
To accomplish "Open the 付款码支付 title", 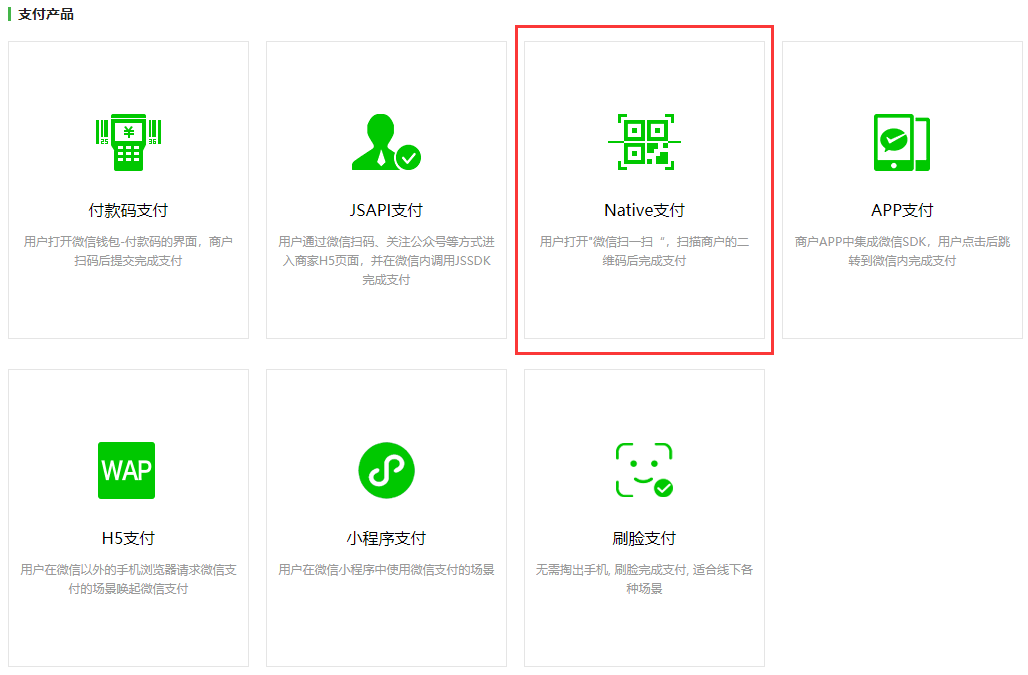I will pyautogui.click(x=128, y=210).
